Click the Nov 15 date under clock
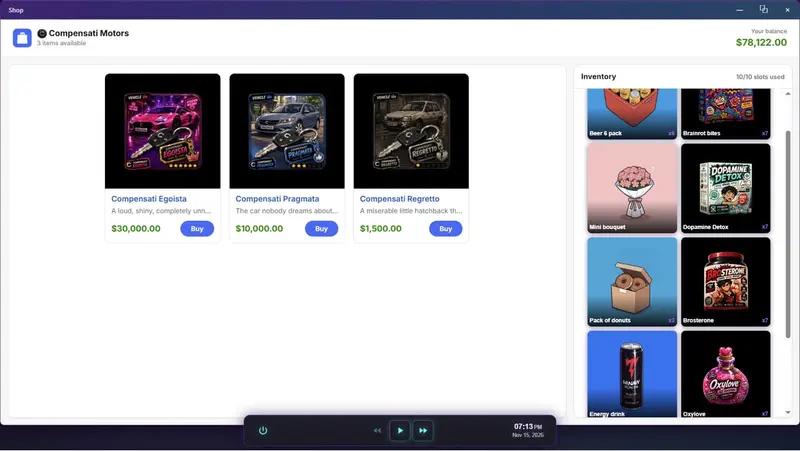The height and width of the screenshot is (451, 800). [528, 435]
